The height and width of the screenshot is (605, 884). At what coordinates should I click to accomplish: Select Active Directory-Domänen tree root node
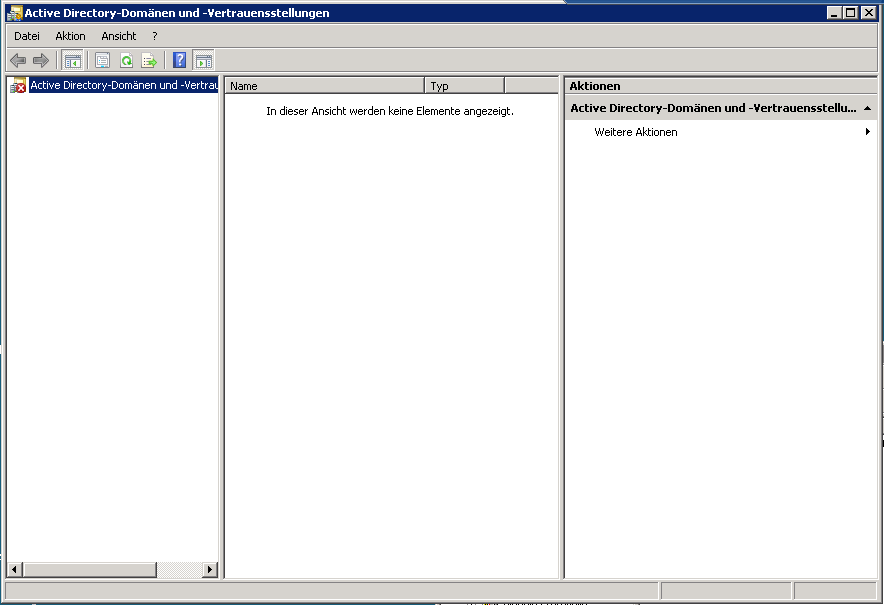[x=123, y=85]
